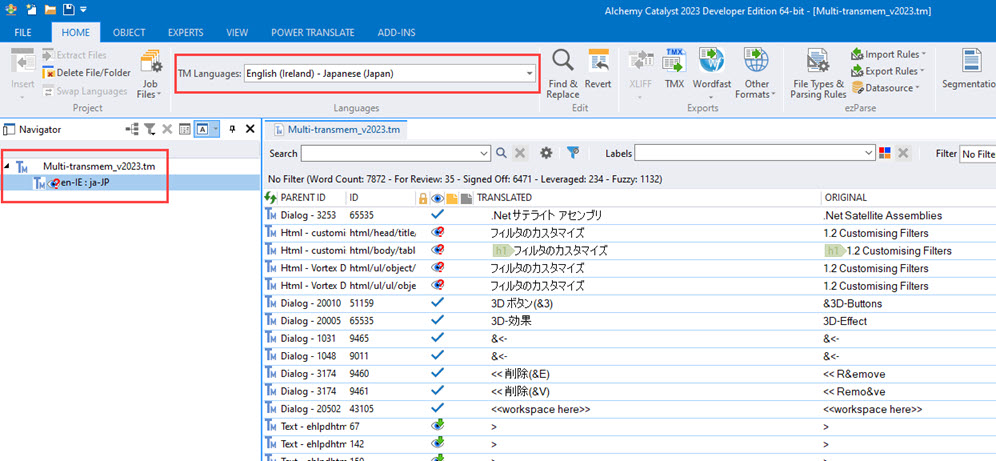Image resolution: width=996 pixels, height=461 pixels.
Task: Export to TMX format
Action: coord(675,68)
